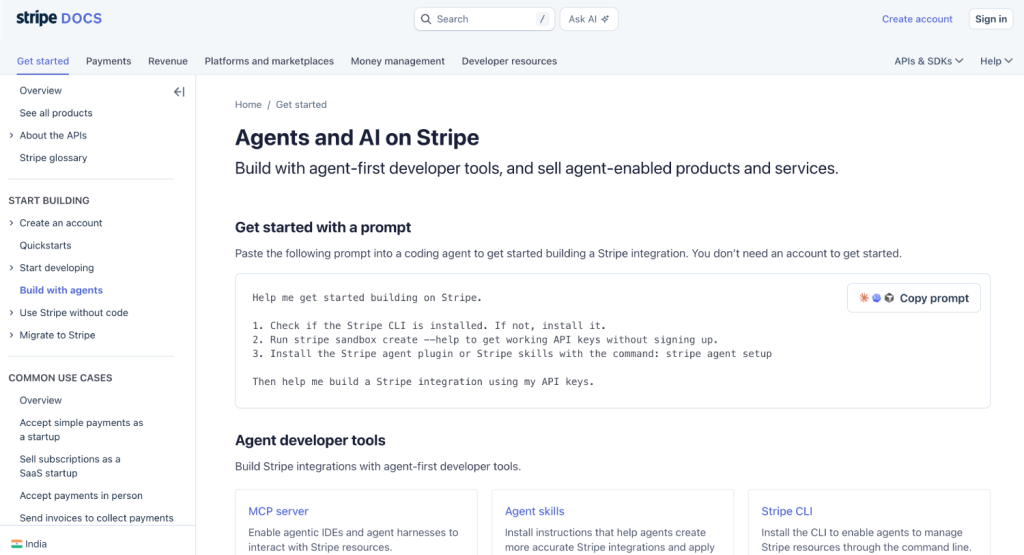The width and height of the screenshot is (1024, 555).
Task: Open Sell subscriptions as a SaaS startup
Action: tap(70, 466)
